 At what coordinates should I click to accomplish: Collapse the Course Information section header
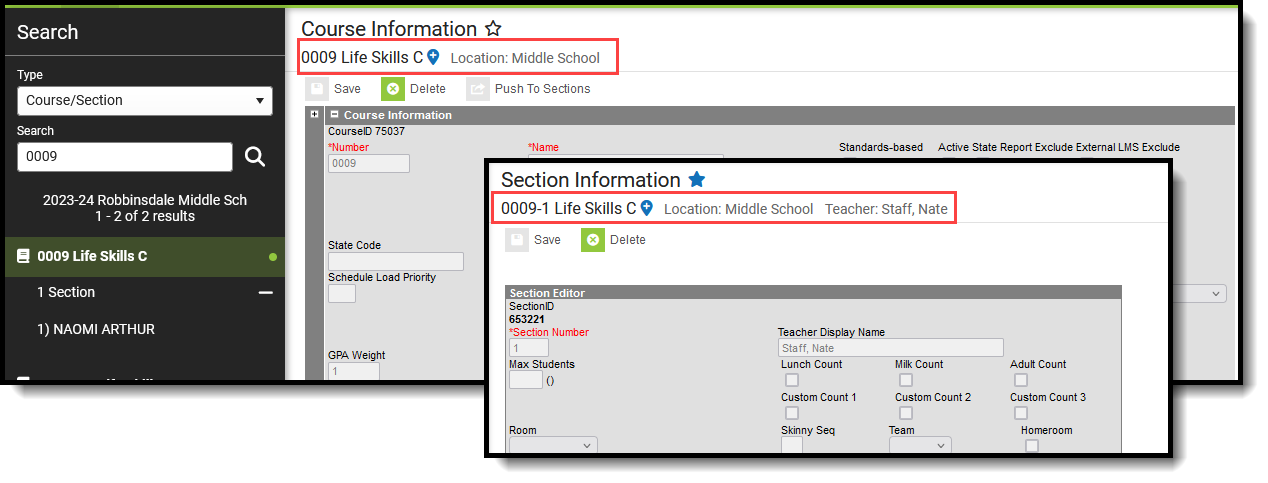click(336, 115)
